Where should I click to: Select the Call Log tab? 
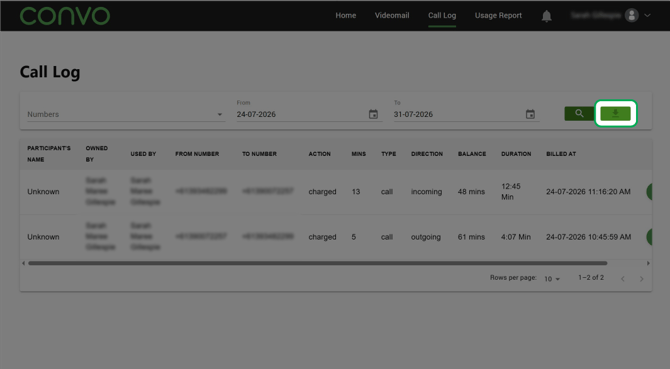click(x=442, y=15)
